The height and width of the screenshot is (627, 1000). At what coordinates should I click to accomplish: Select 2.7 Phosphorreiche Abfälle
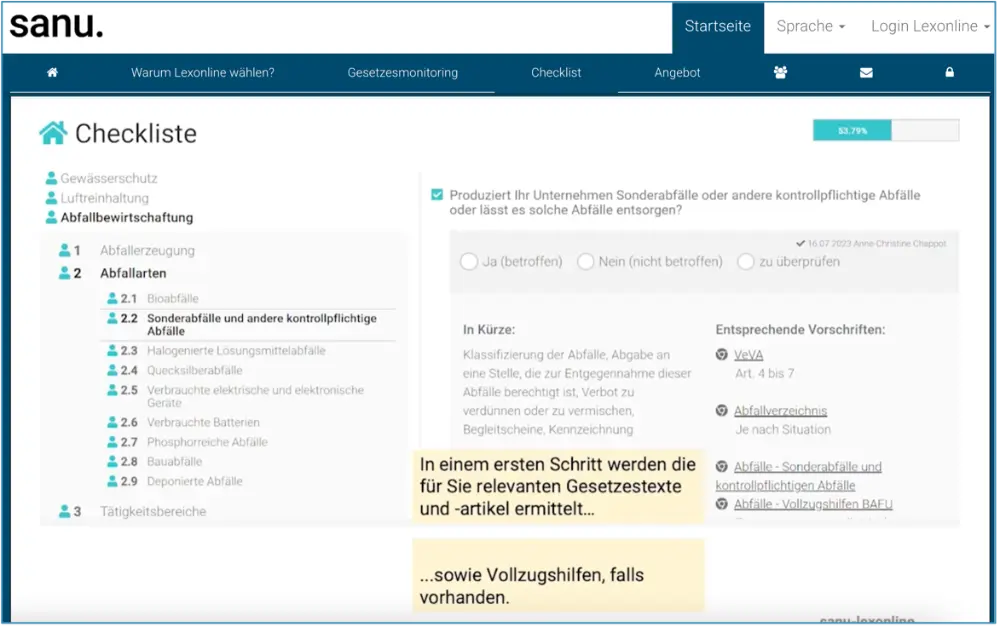[207, 441]
